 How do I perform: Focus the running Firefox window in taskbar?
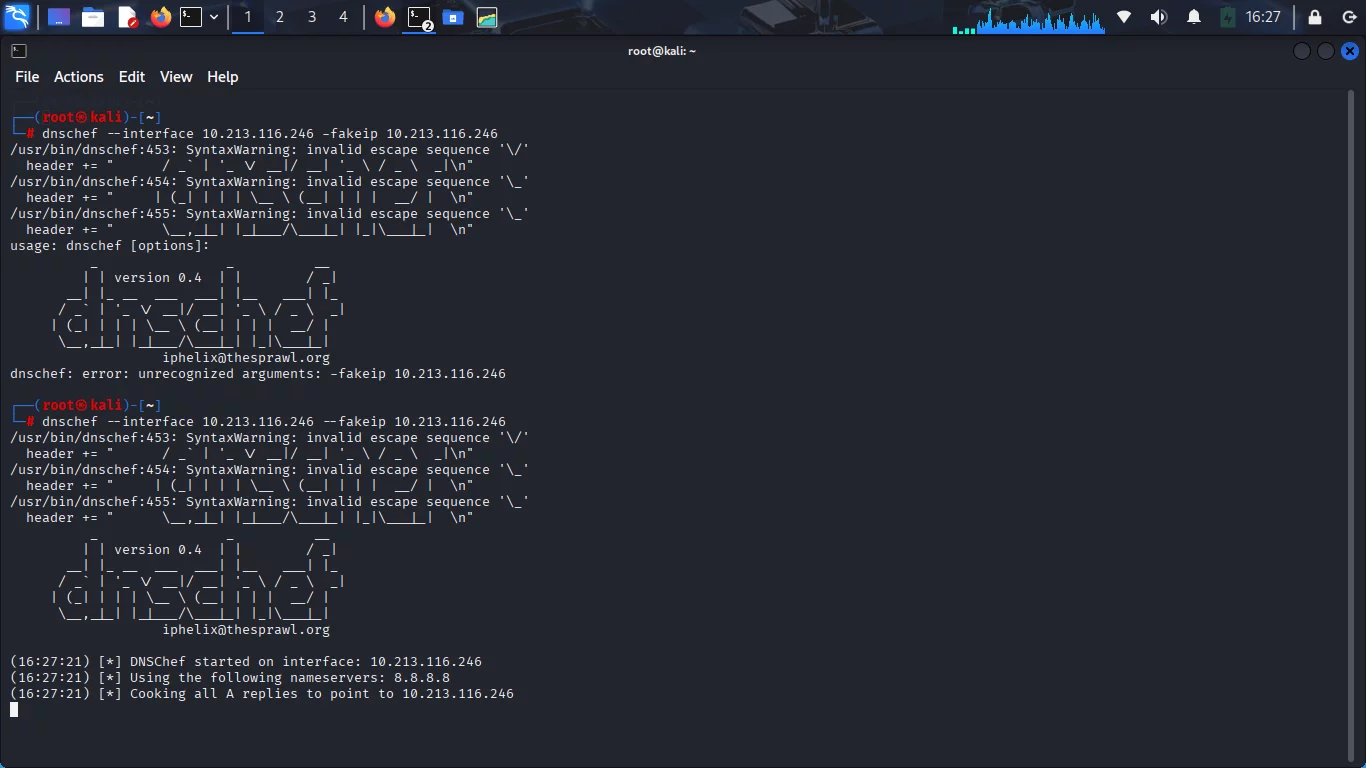[x=385, y=17]
